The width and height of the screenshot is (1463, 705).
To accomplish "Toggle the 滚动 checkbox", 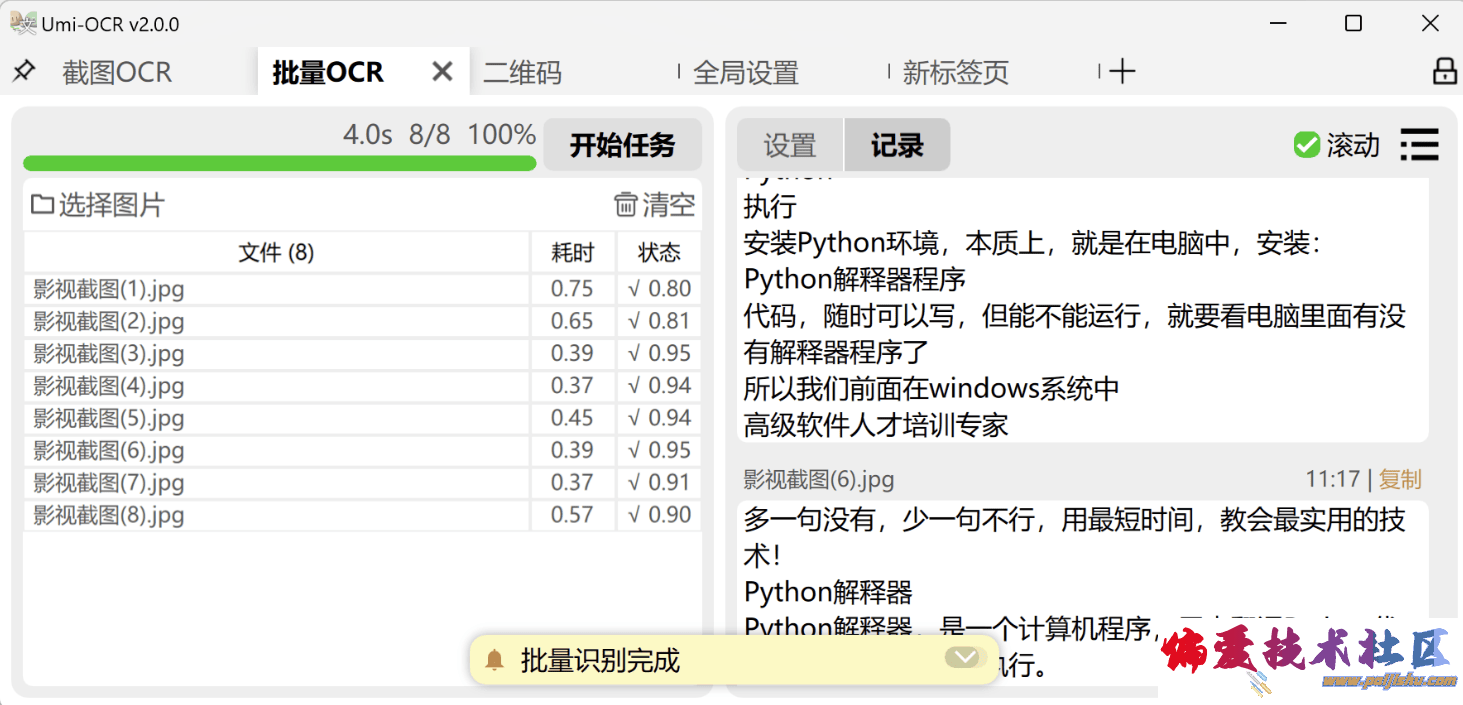I will pos(1306,145).
